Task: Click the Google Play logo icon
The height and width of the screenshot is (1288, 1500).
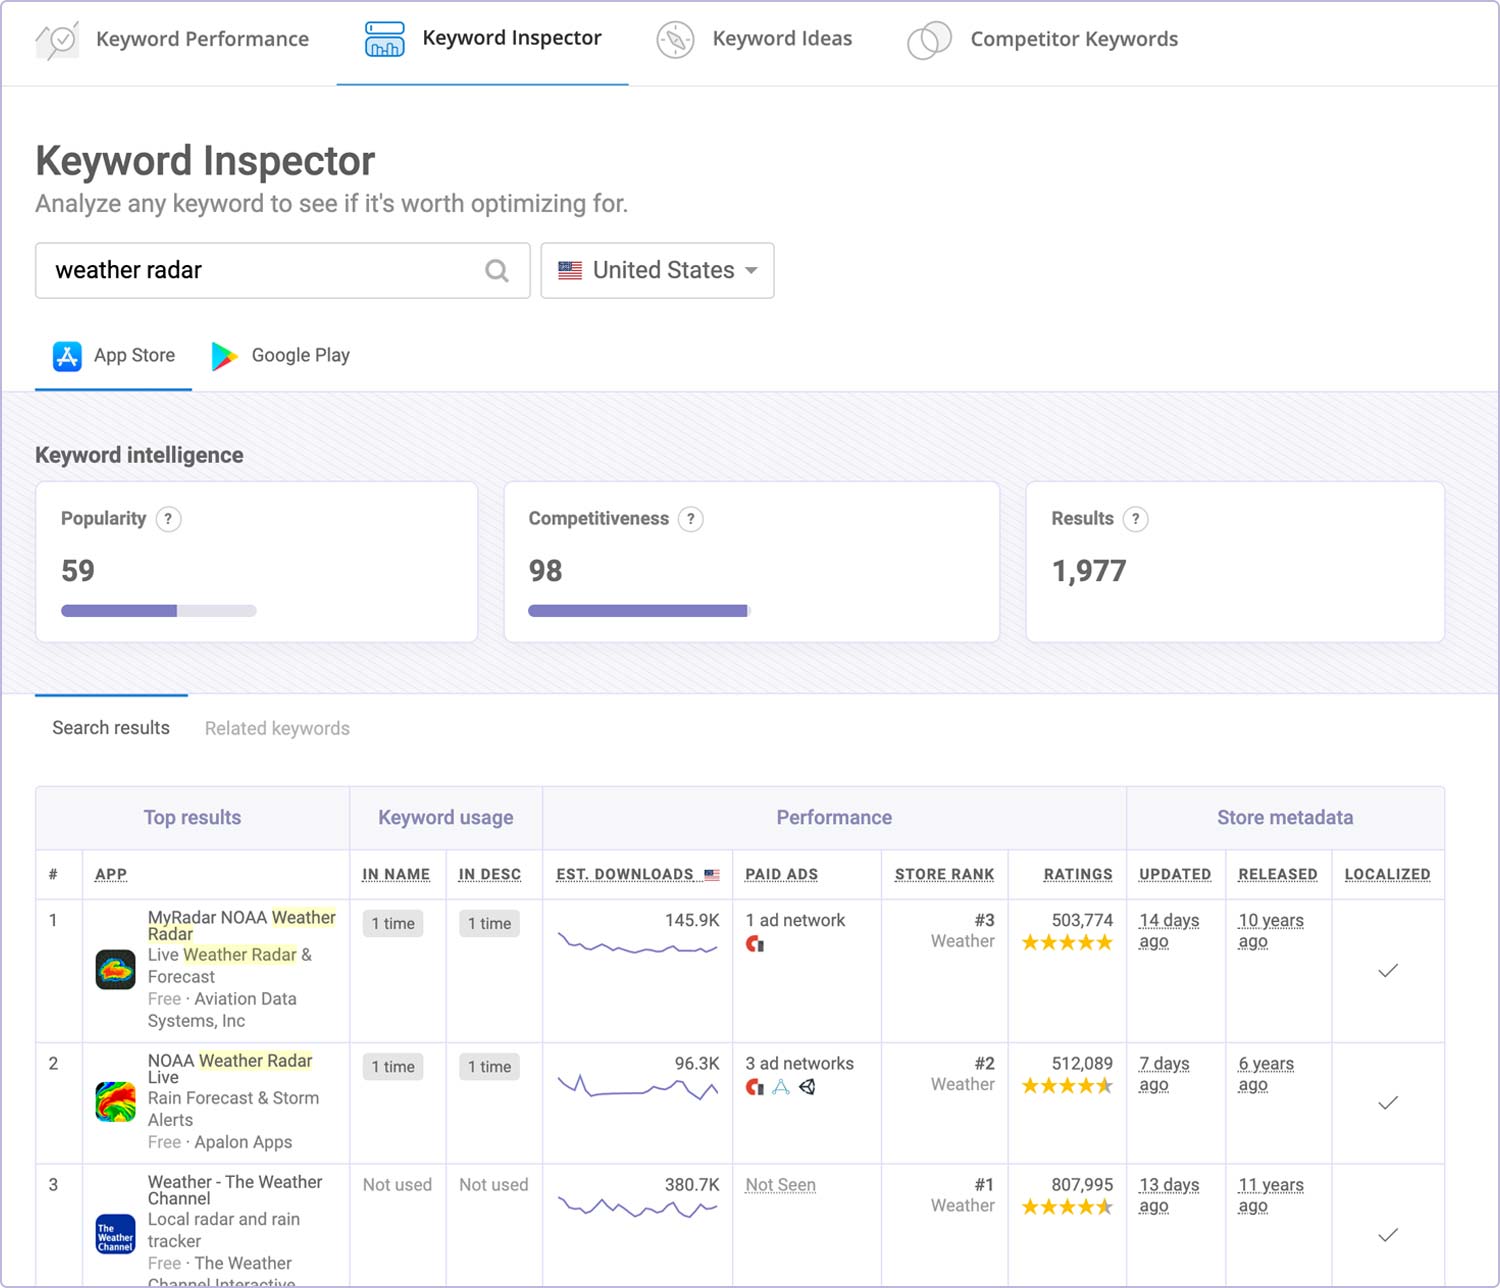Action: point(224,356)
